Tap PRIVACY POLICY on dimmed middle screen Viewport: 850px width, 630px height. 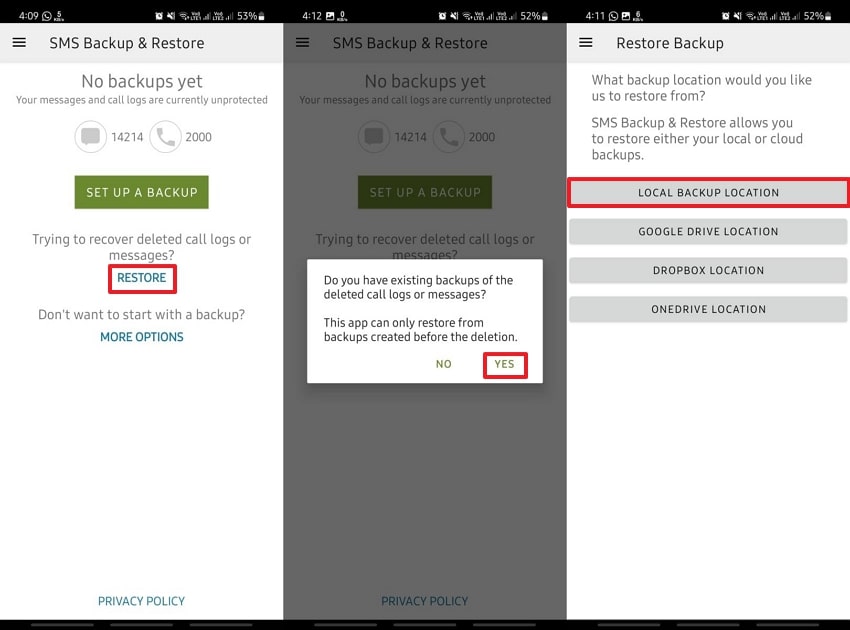coord(424,601)
